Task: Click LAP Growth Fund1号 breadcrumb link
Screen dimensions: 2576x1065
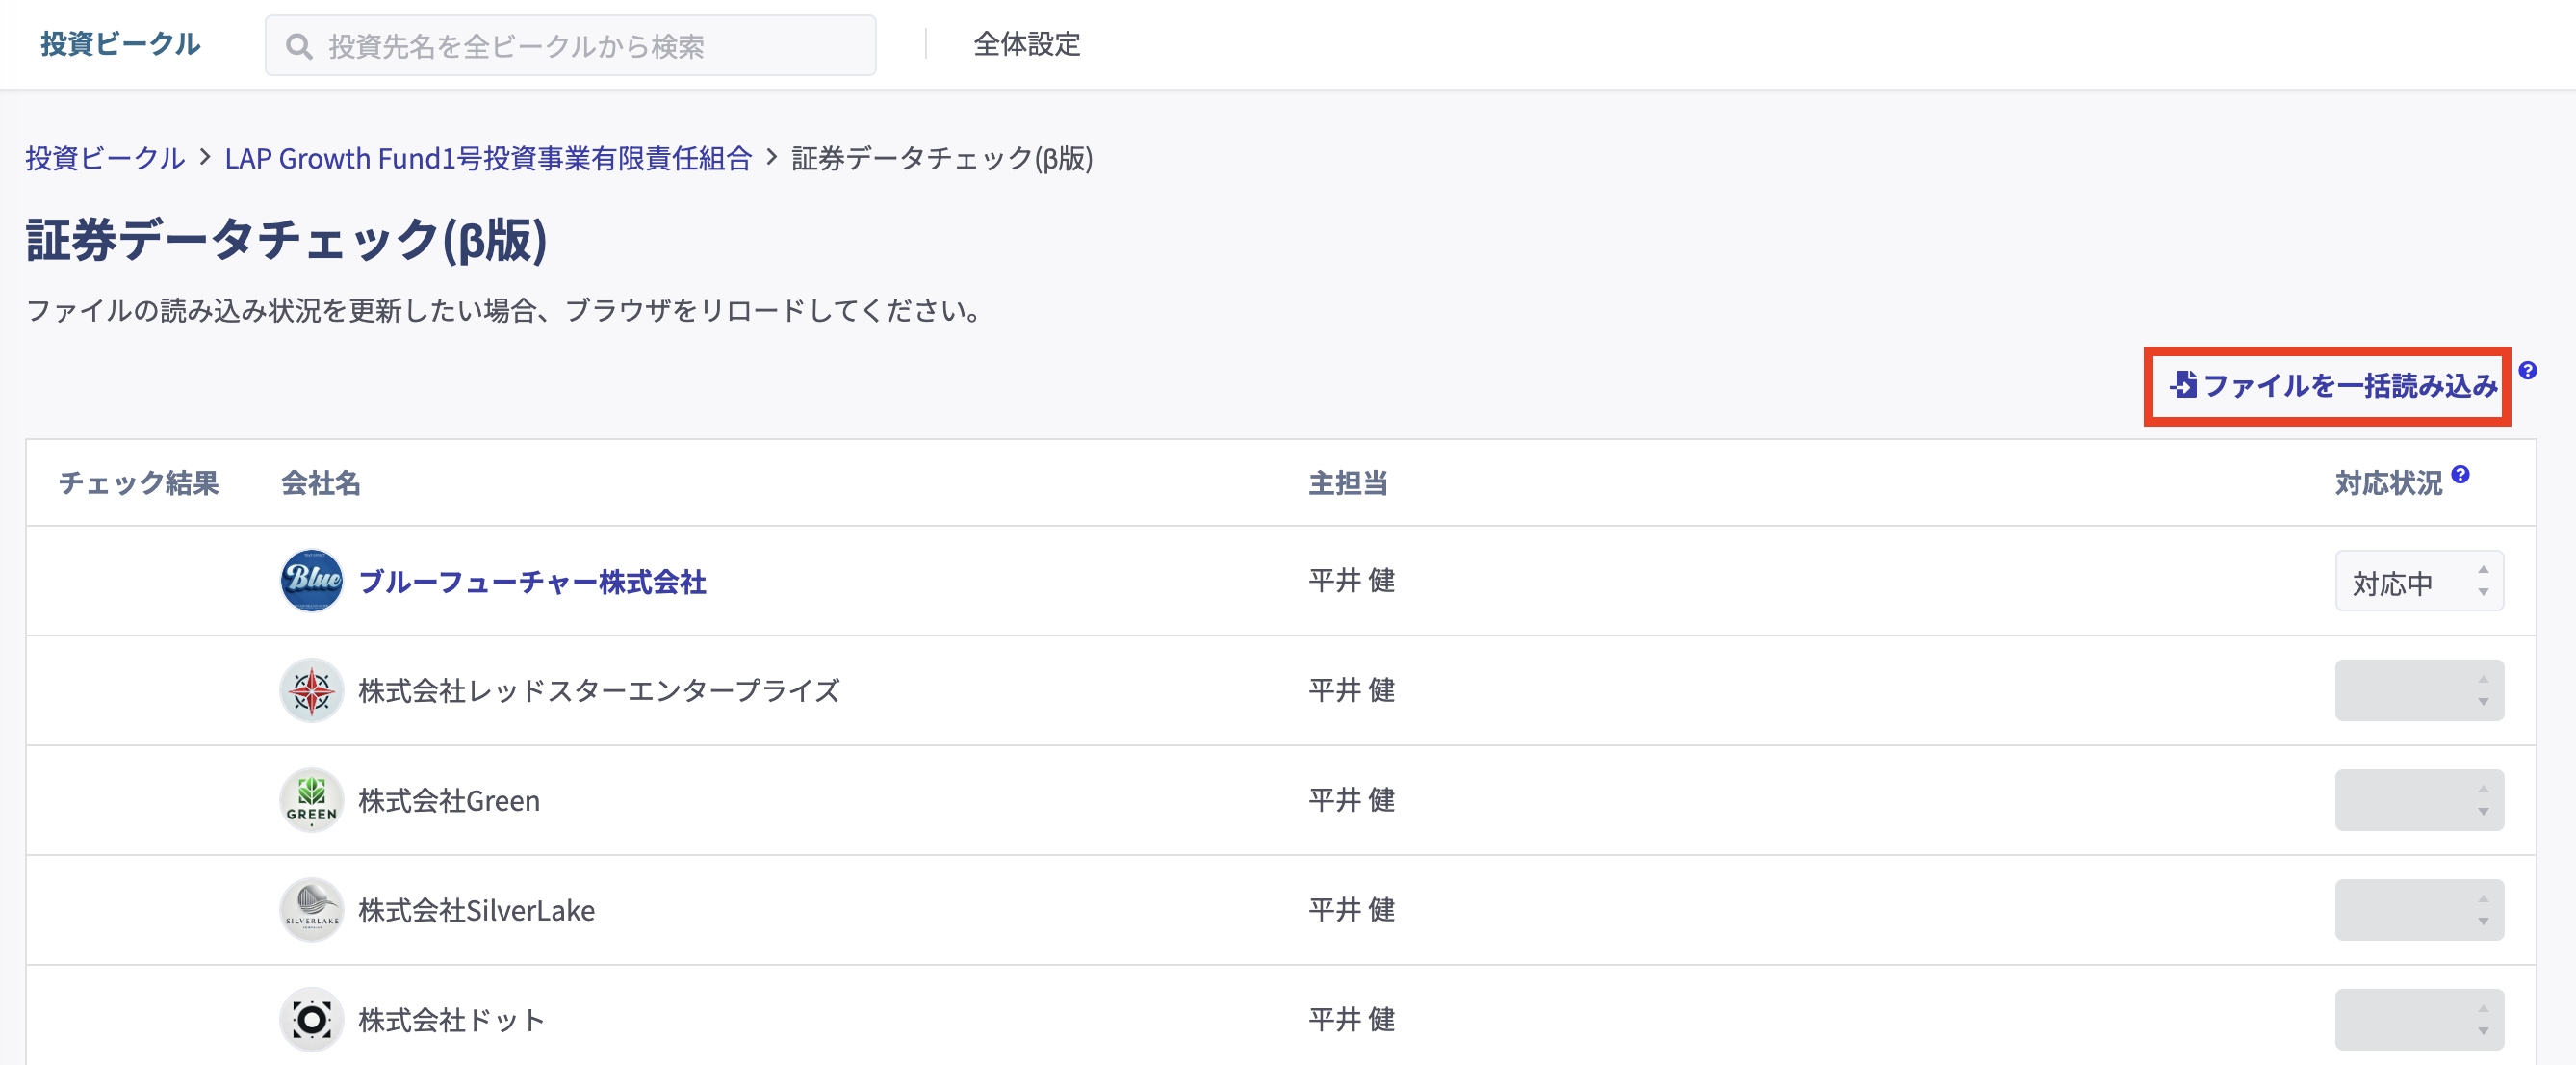Action: point(487,159)
